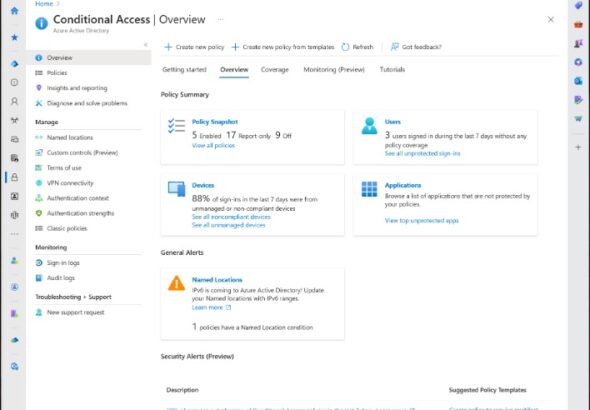Open the page title ellipsis menu
The width and height of the screenshot is (590, 410).
tap(220, 19)
